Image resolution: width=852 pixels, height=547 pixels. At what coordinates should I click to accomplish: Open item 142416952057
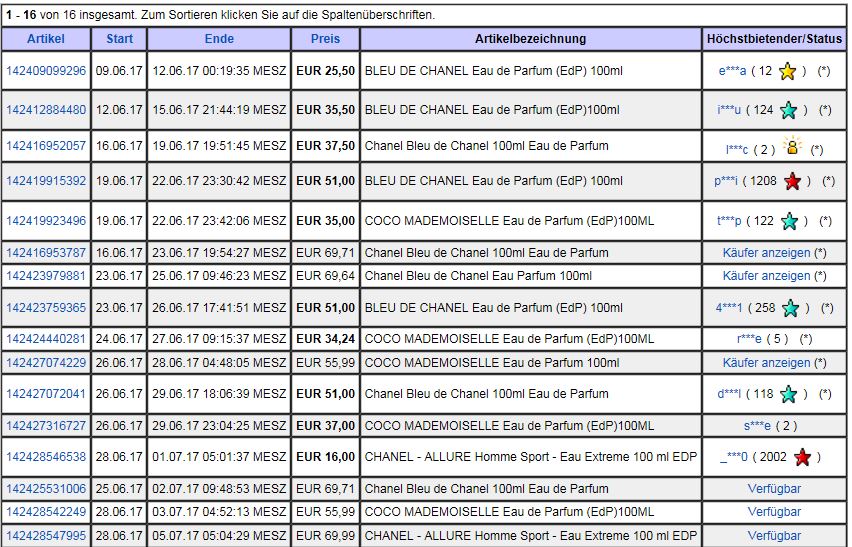46,146
